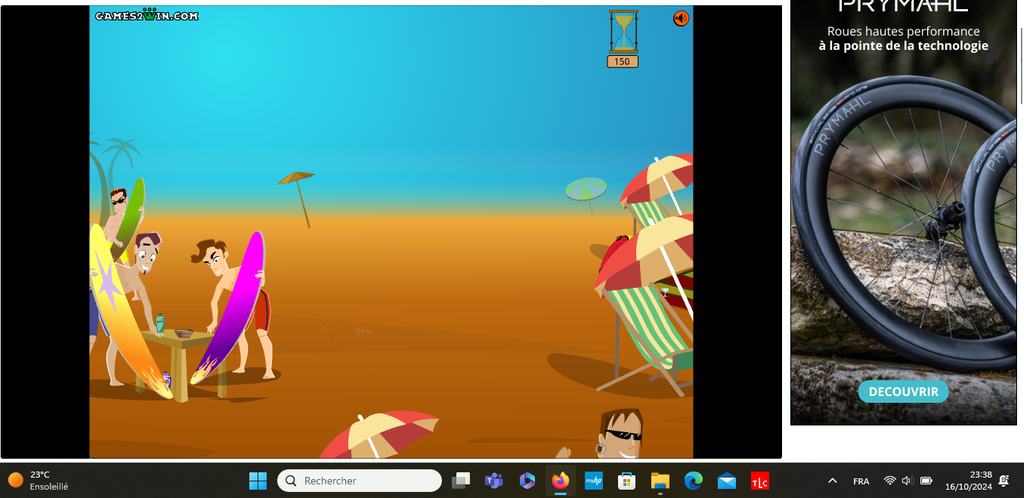Open the weather widget showing 23°C
The width and height of the screenshot is (1024, 498).
tap(39, 480)
